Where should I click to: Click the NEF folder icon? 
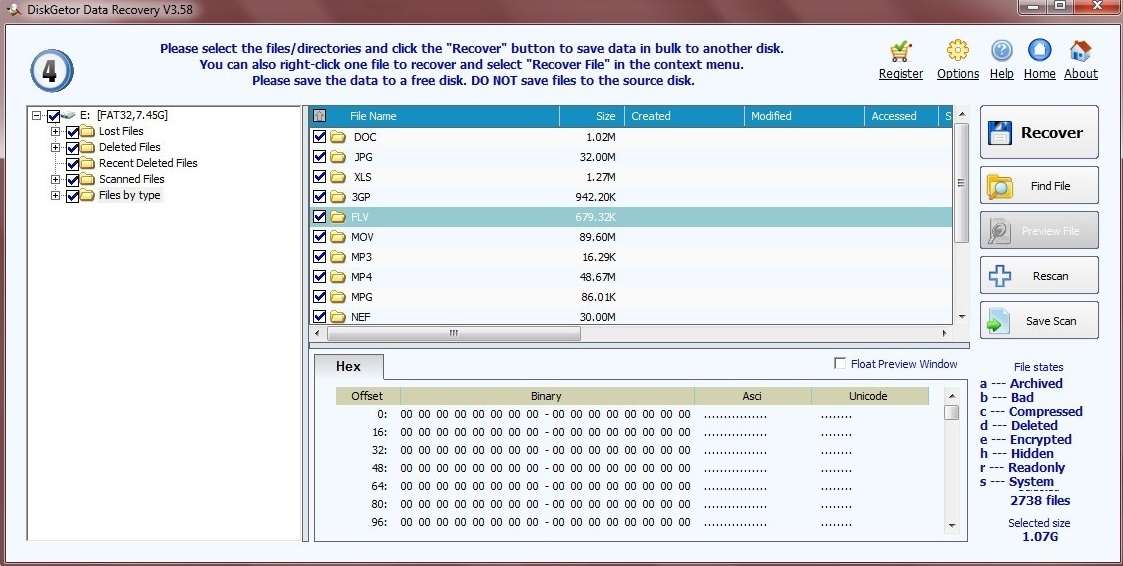338,317
